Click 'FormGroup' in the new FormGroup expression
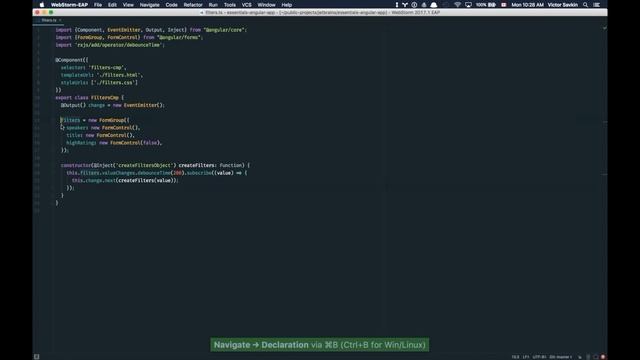The image size is (640, 360). pos(112,120)
